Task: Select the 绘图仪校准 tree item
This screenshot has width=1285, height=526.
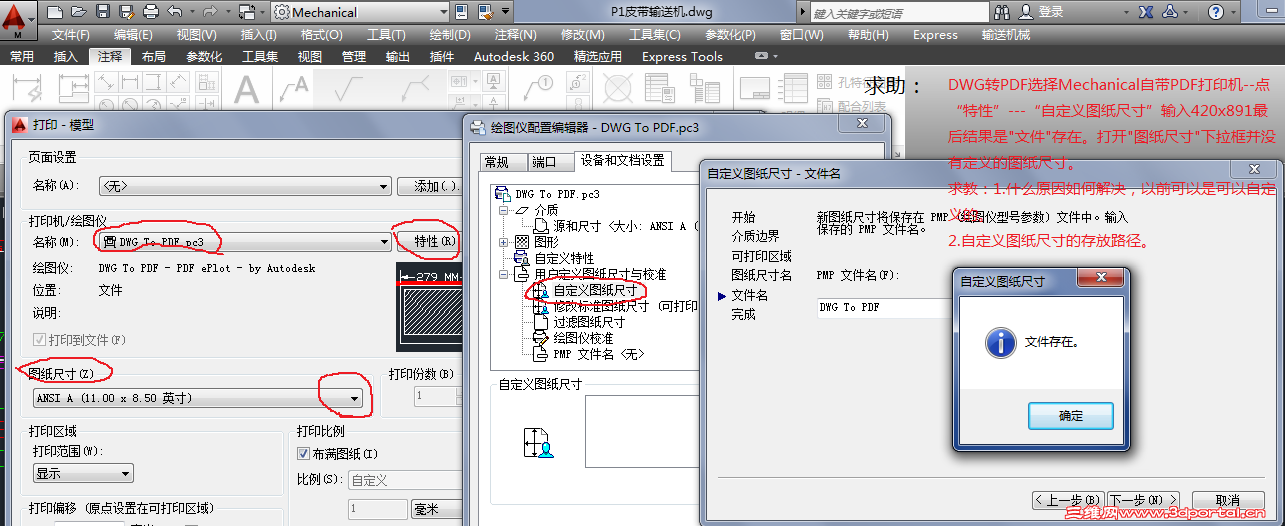Action: pos(583,338)
